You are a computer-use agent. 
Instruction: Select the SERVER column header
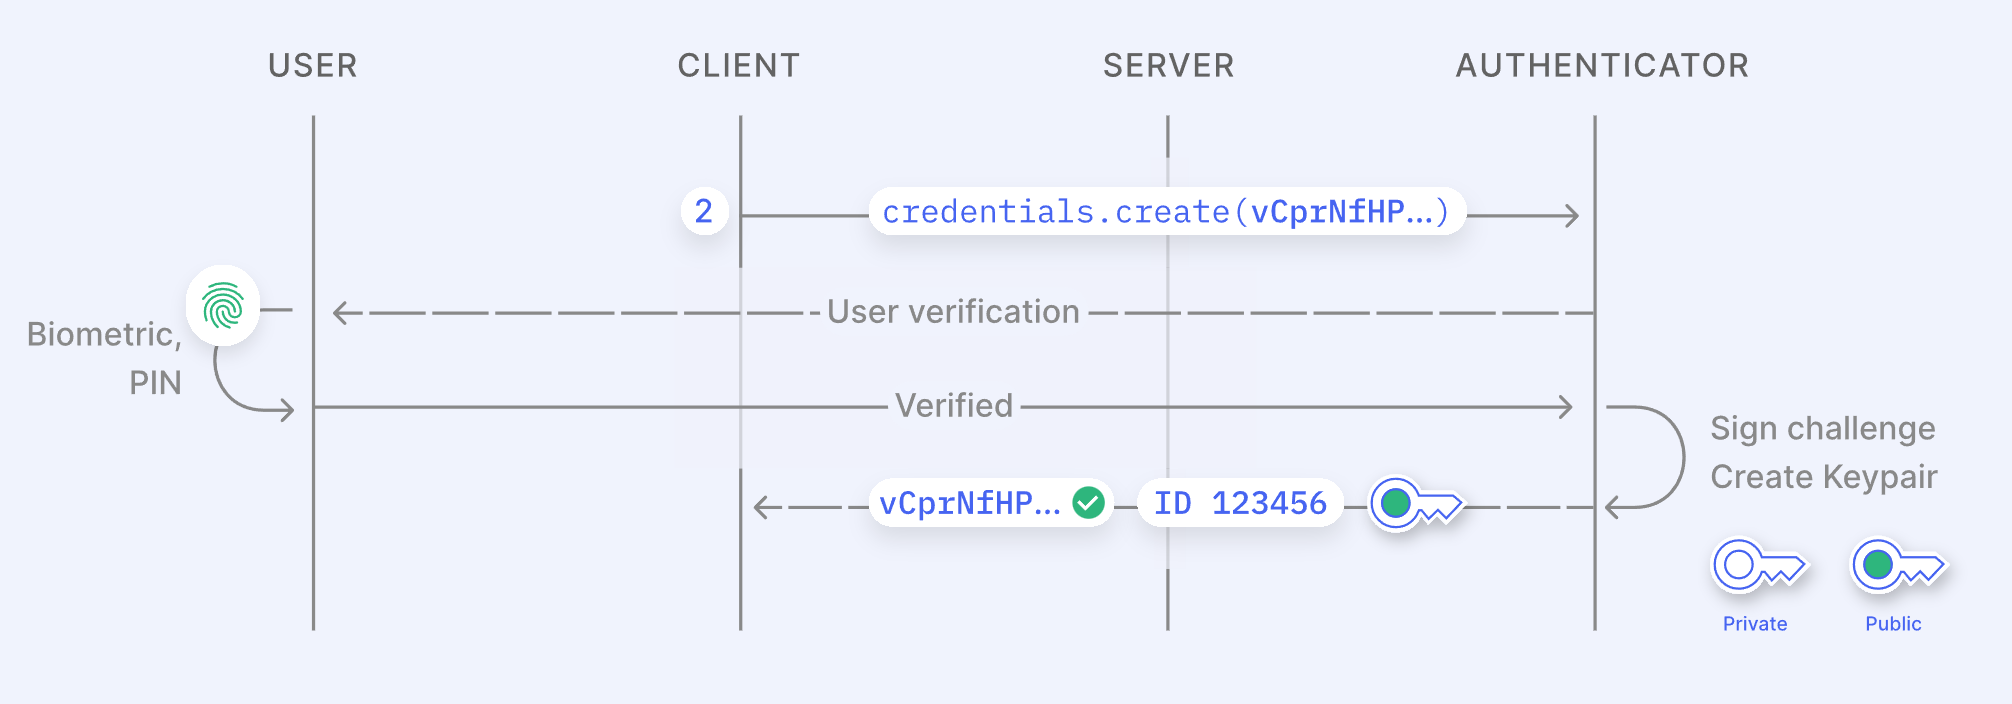point(1168,66)
